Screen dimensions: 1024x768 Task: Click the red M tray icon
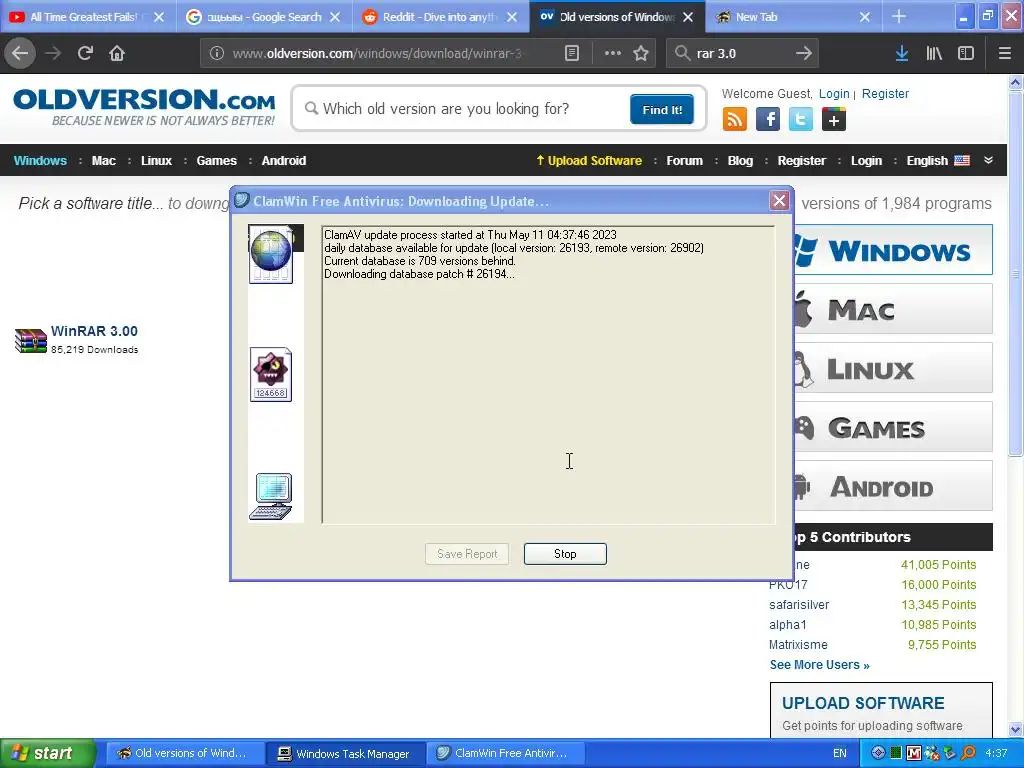pos(914,753)
